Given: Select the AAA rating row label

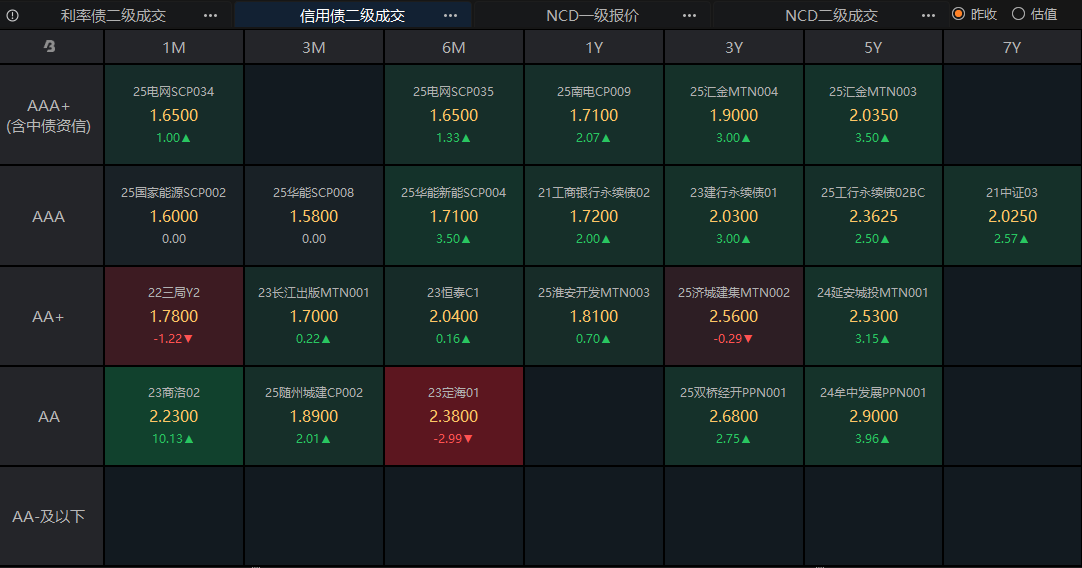Looking at the screenshot, I should [x=49, y=216].
